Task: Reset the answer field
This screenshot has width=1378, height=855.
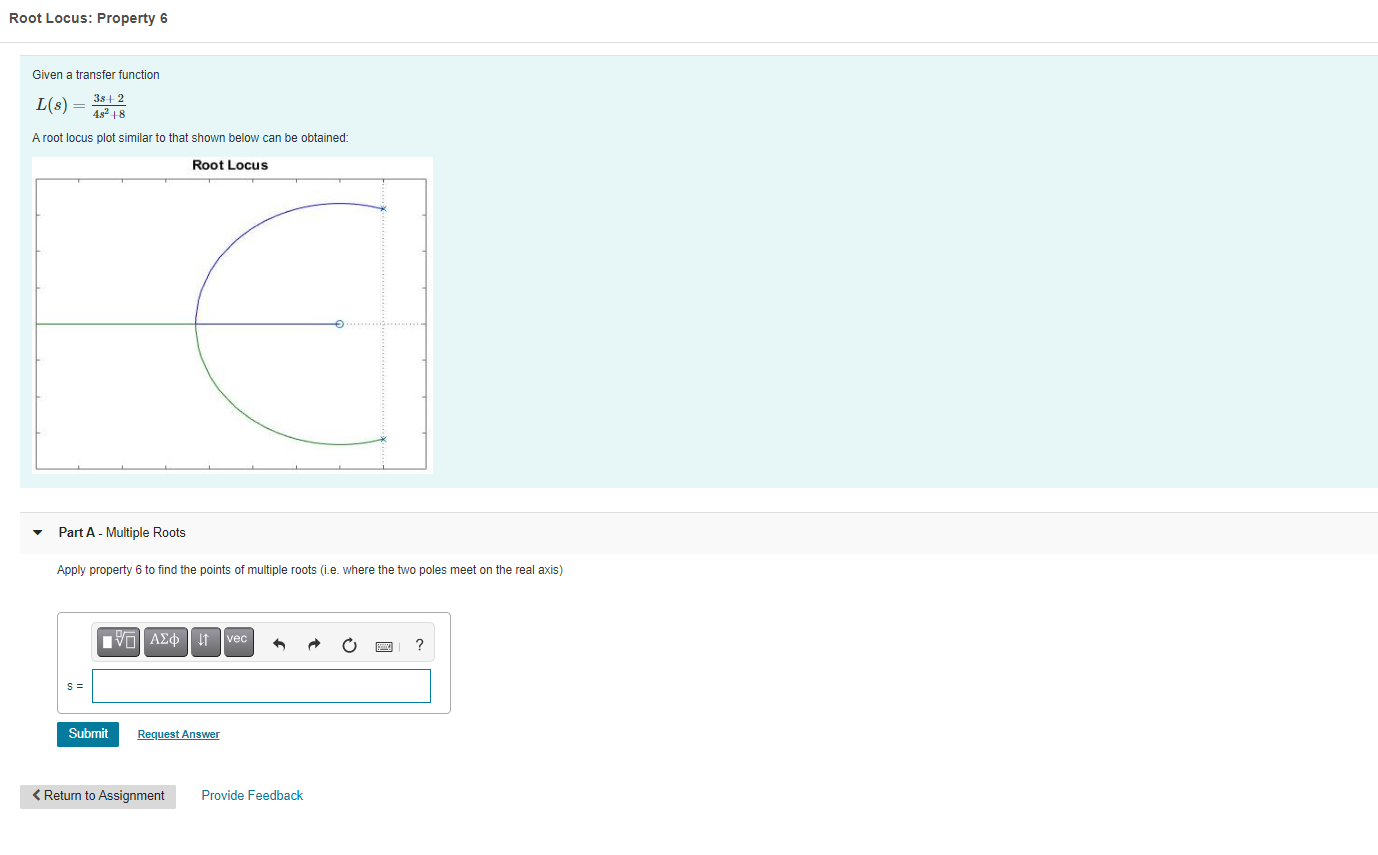Action: [x=349, y=645]
